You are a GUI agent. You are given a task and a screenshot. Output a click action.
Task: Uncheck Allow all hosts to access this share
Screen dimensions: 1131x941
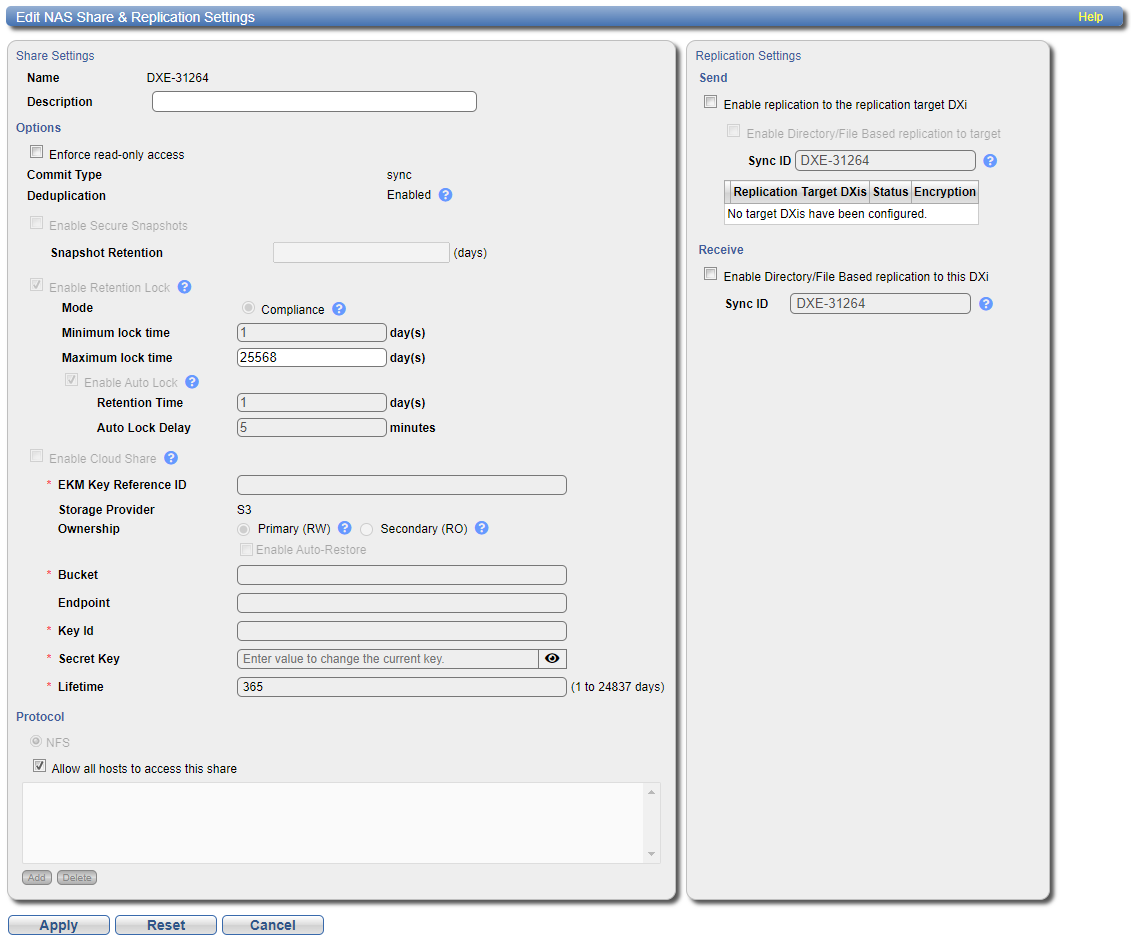[40, 767]
